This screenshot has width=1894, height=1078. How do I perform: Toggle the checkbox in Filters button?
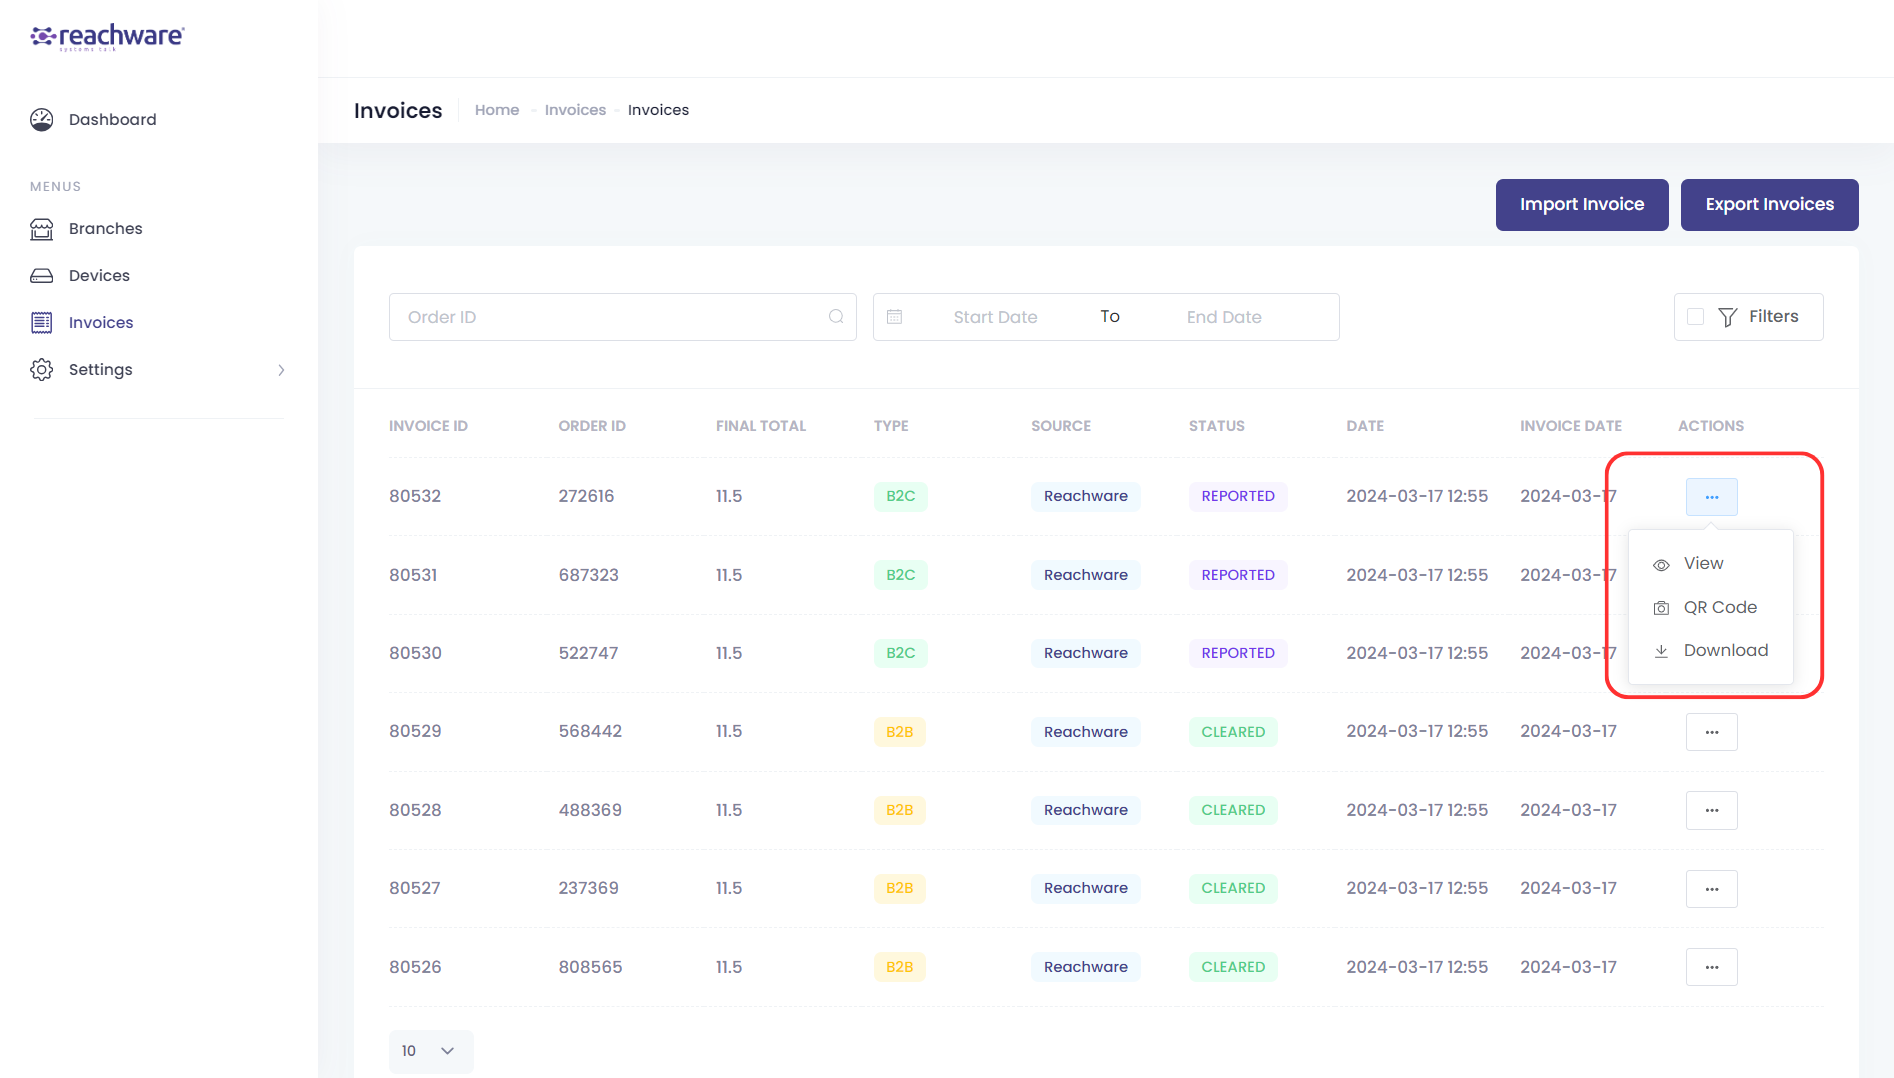pyautogui.click(x=1695, y=317)
